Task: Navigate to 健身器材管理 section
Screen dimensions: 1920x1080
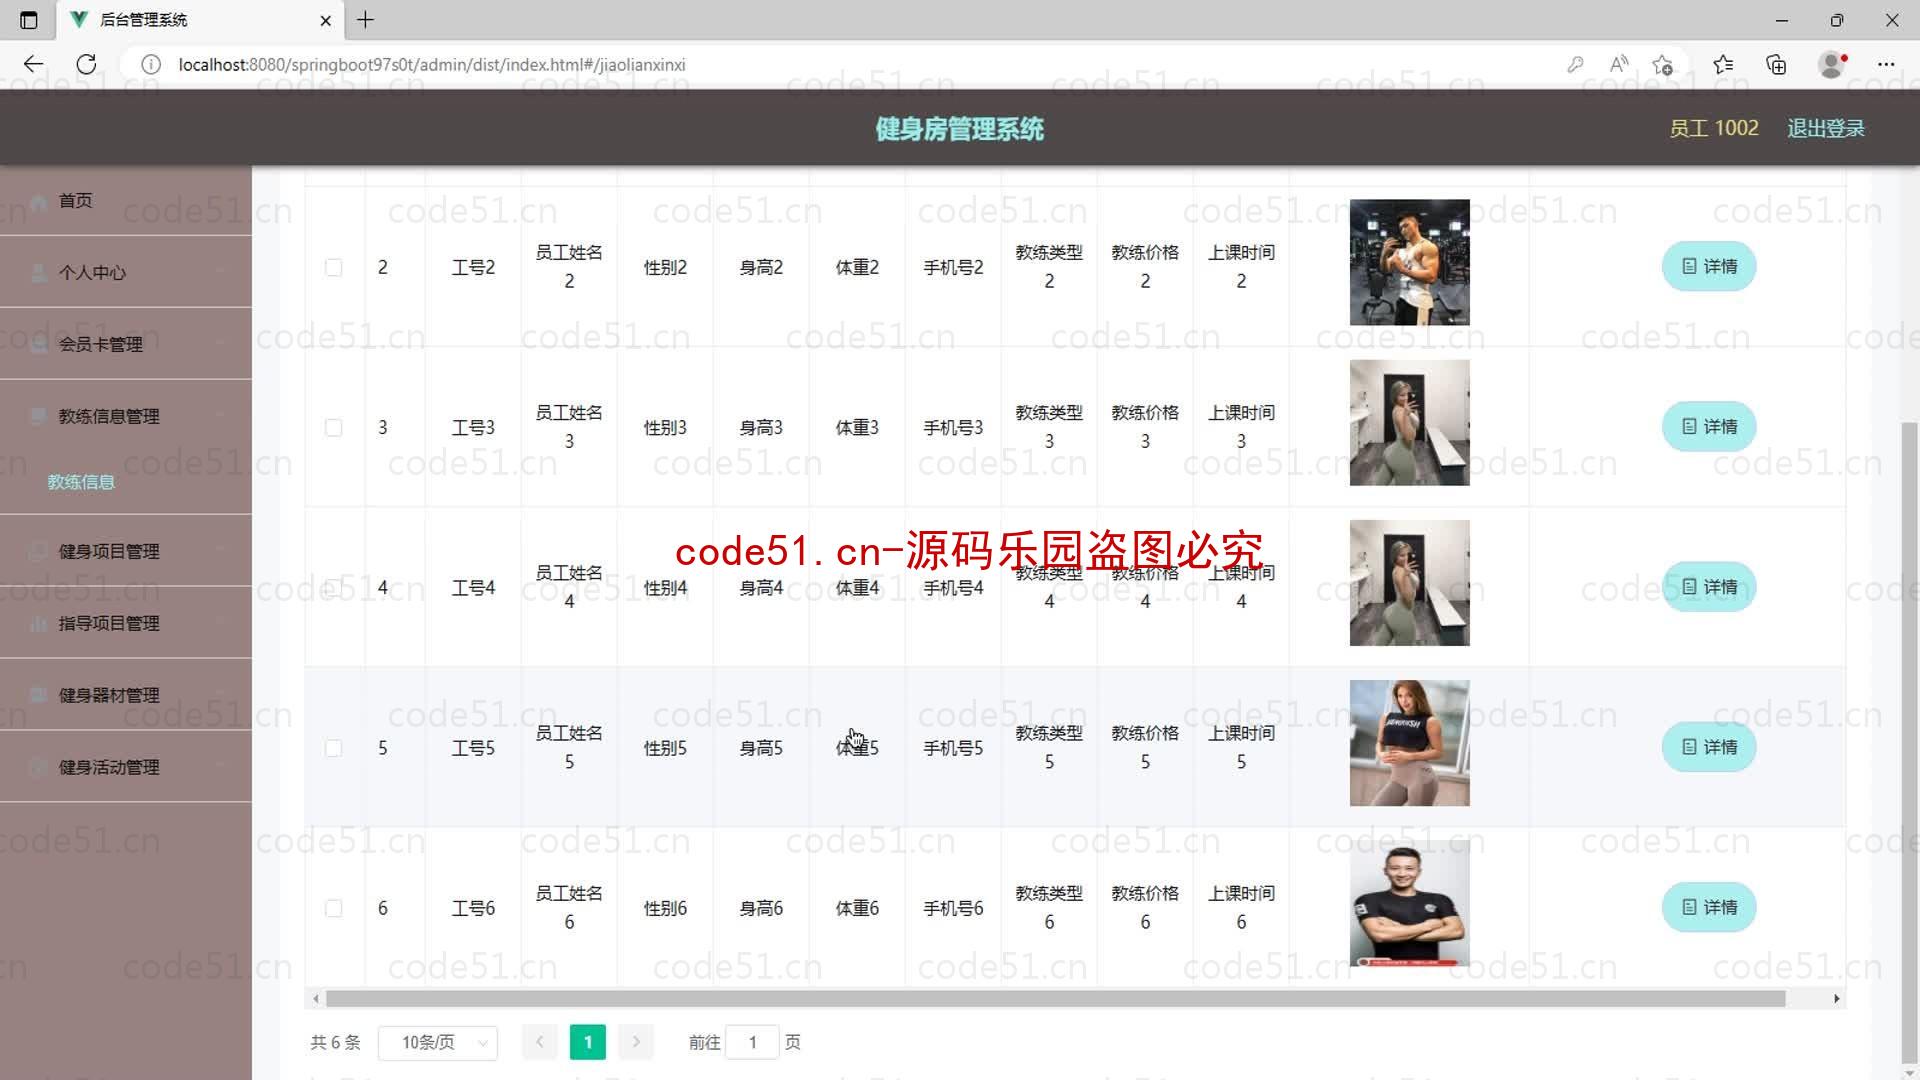Action: (109, 695)
